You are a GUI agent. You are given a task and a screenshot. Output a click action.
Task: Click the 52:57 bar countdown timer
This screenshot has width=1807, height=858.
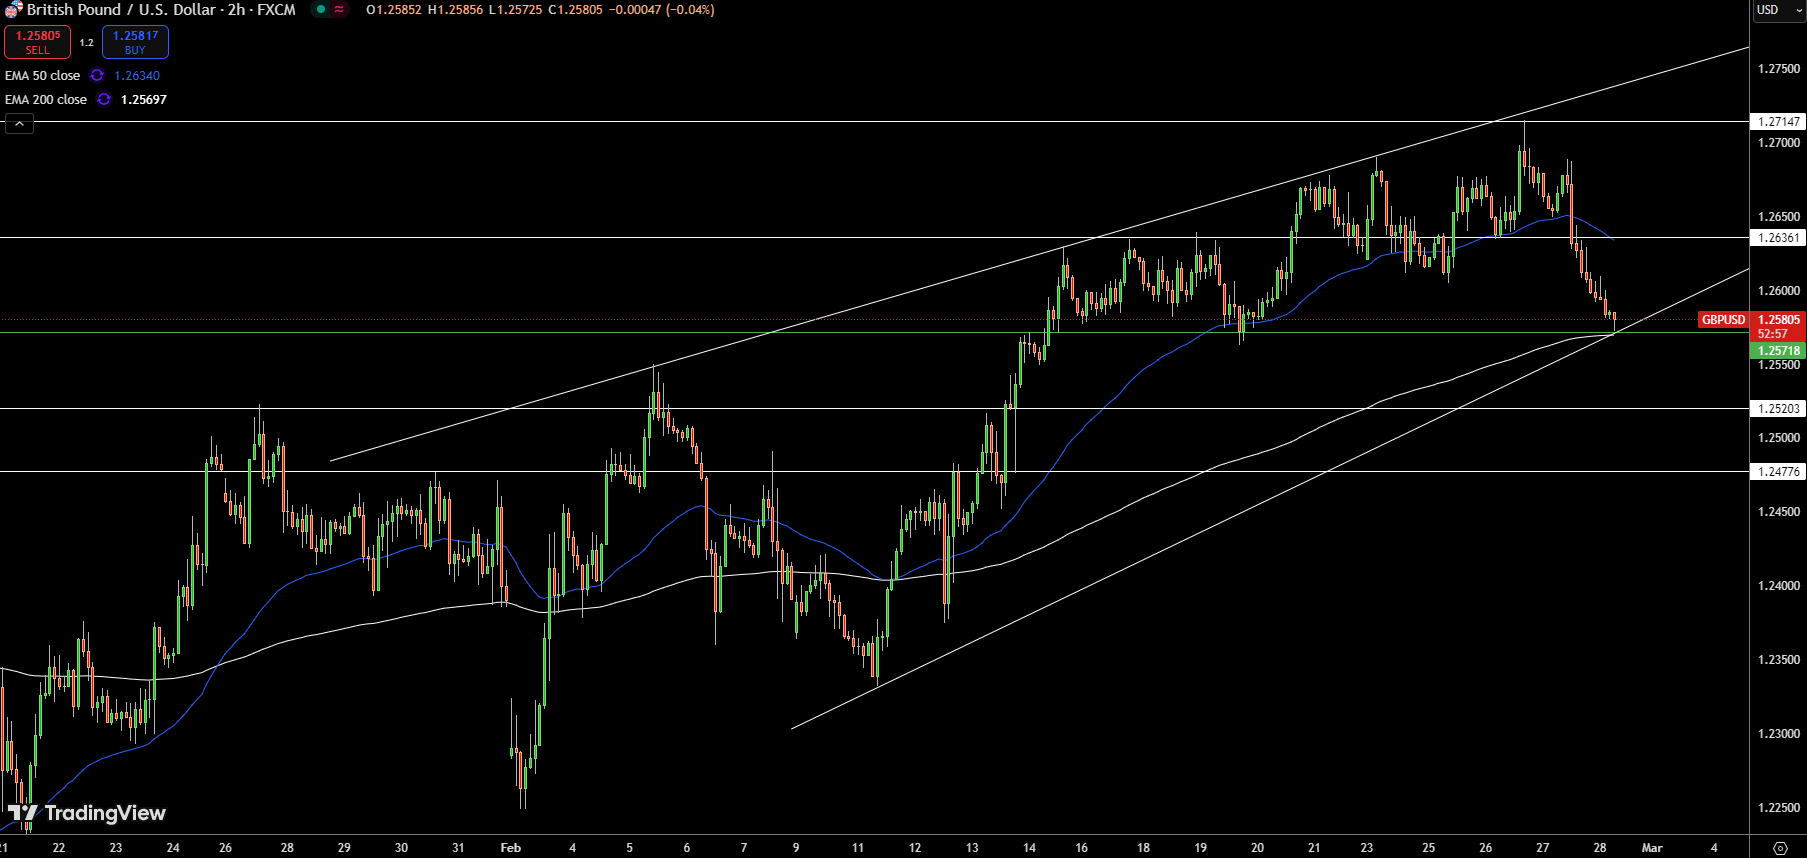[1772, 334]
